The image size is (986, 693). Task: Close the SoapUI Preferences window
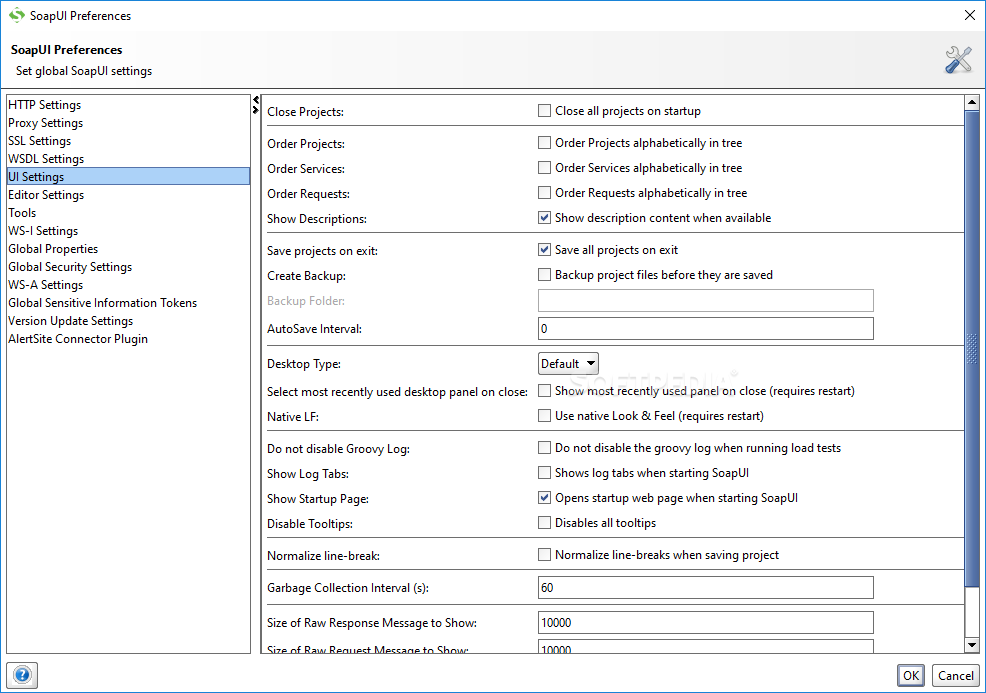[x=970, y=15]
